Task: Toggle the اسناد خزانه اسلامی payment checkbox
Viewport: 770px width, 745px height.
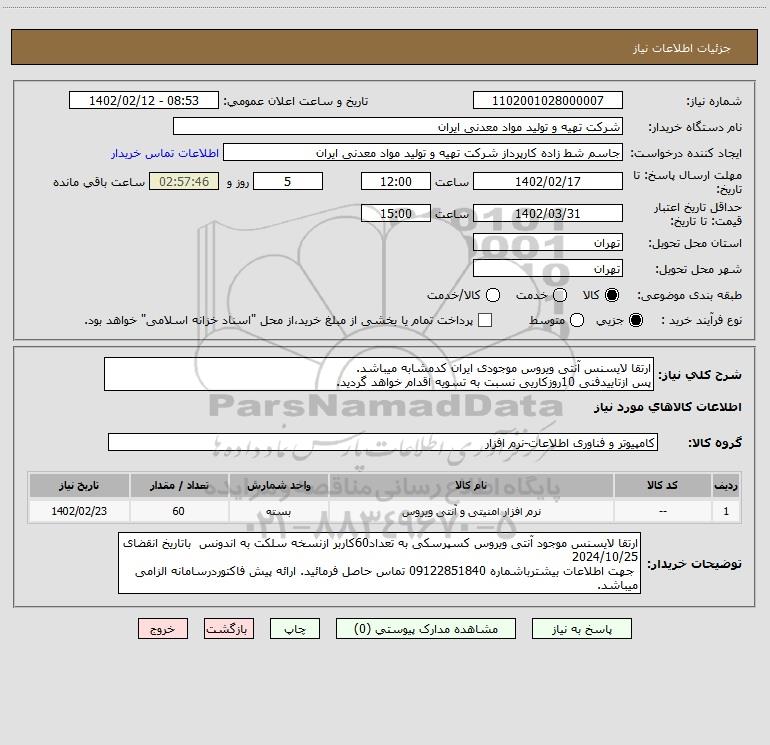Action: click(485, 320)
